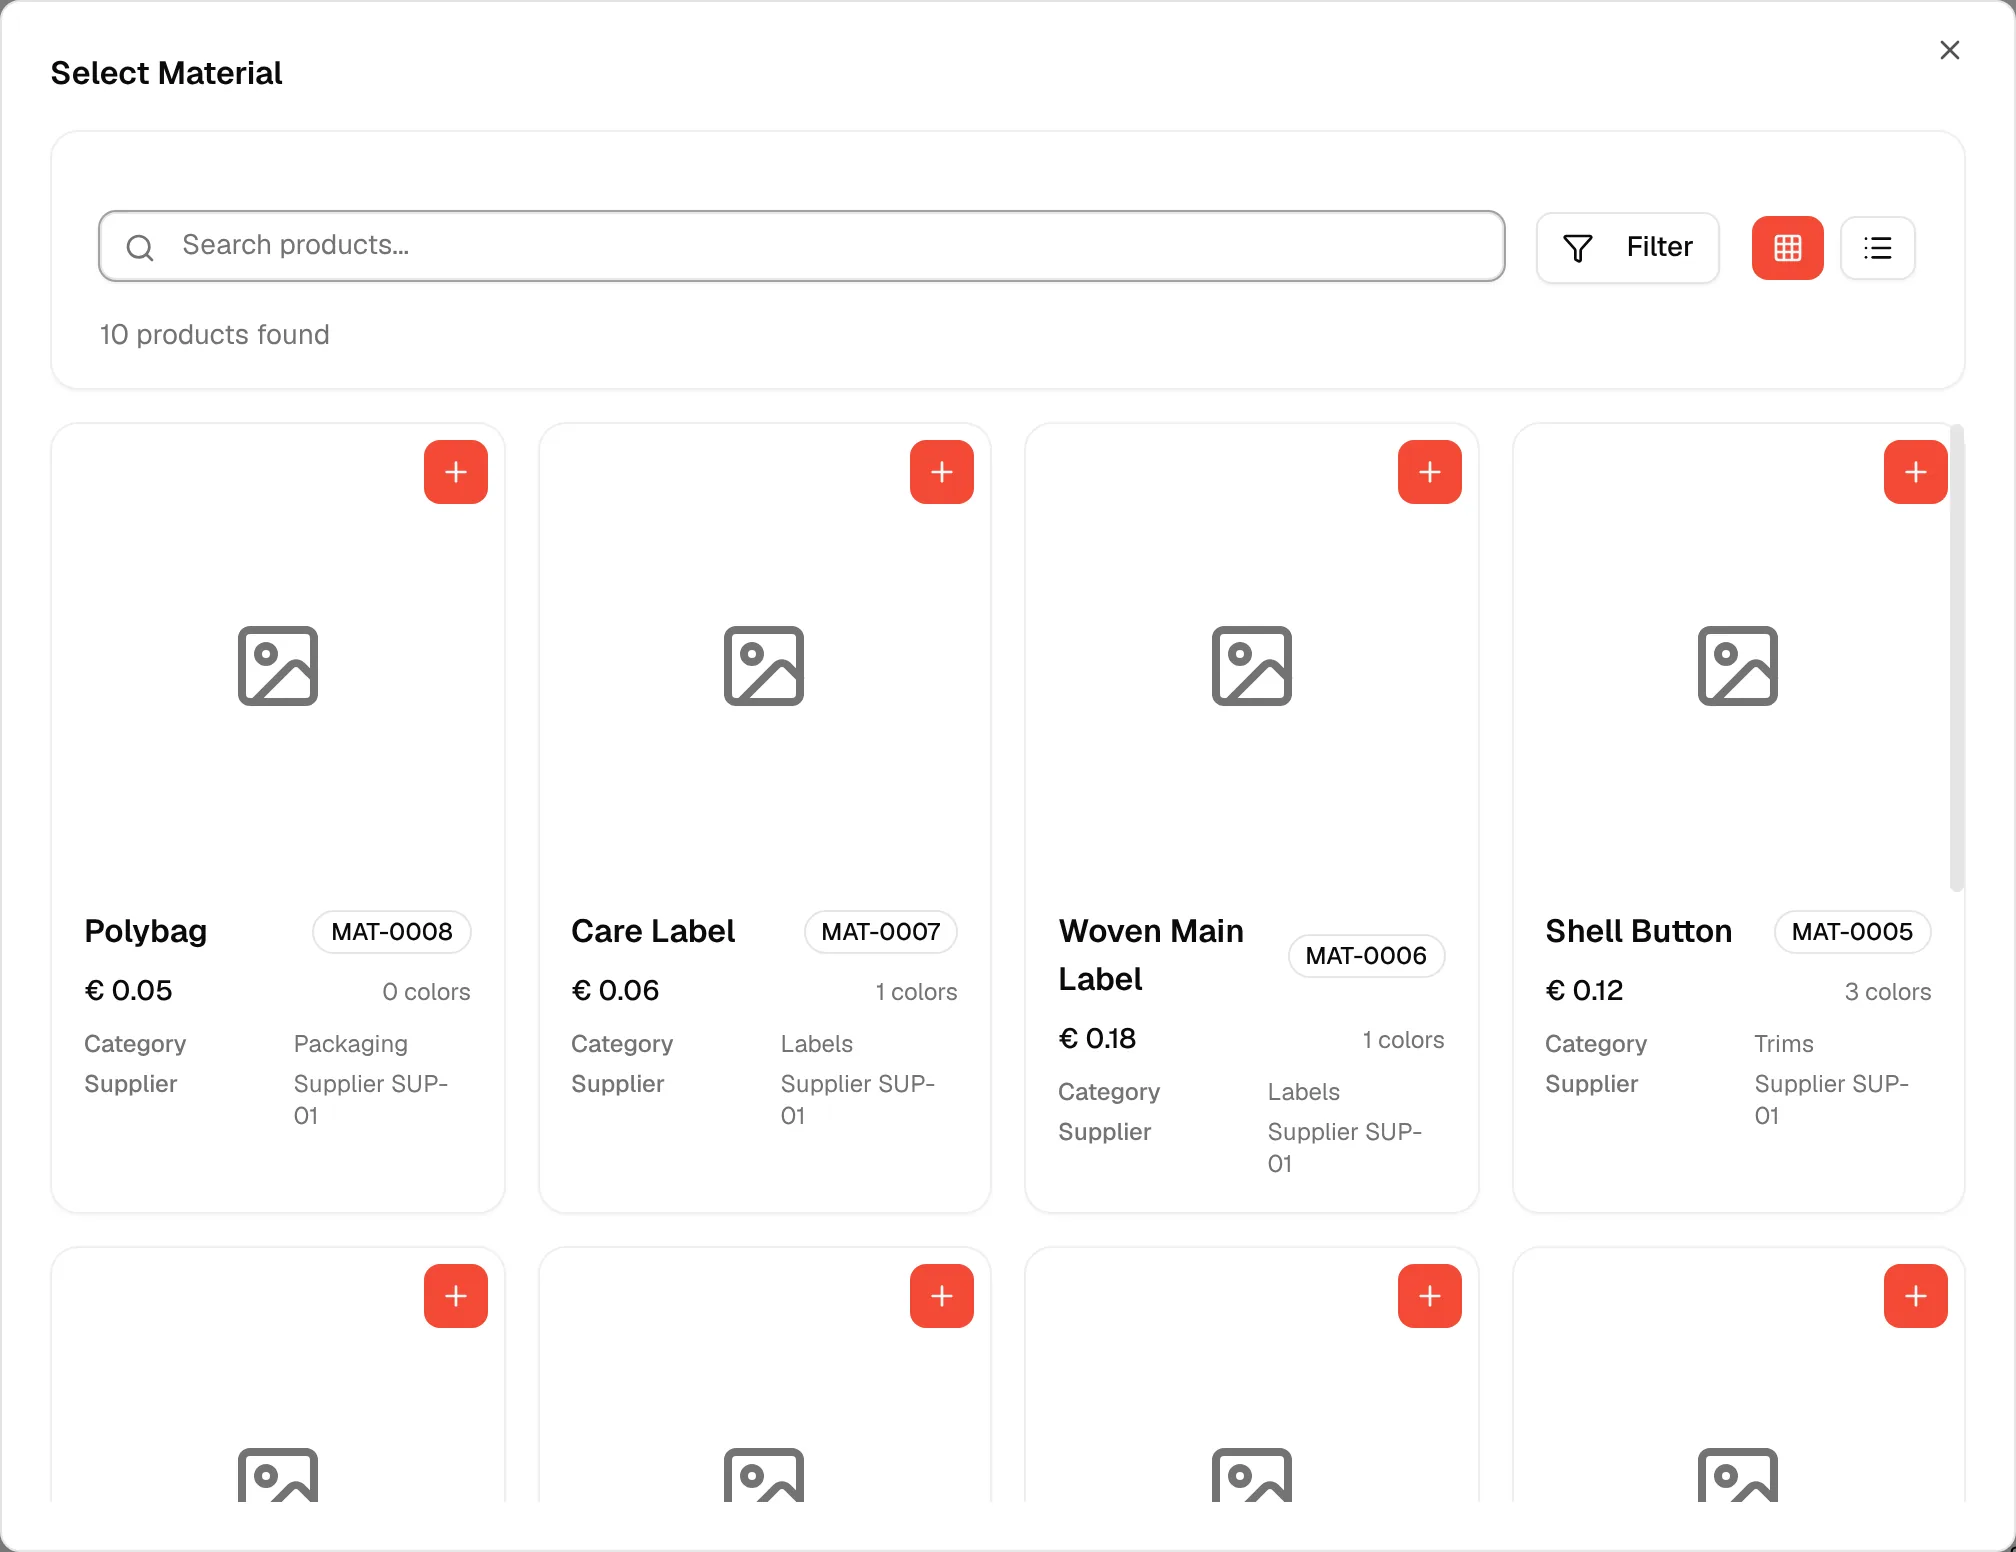Select the MAT-0008 badge
This screenshot has height=1552, width=2016.
[x=392, y=932]
